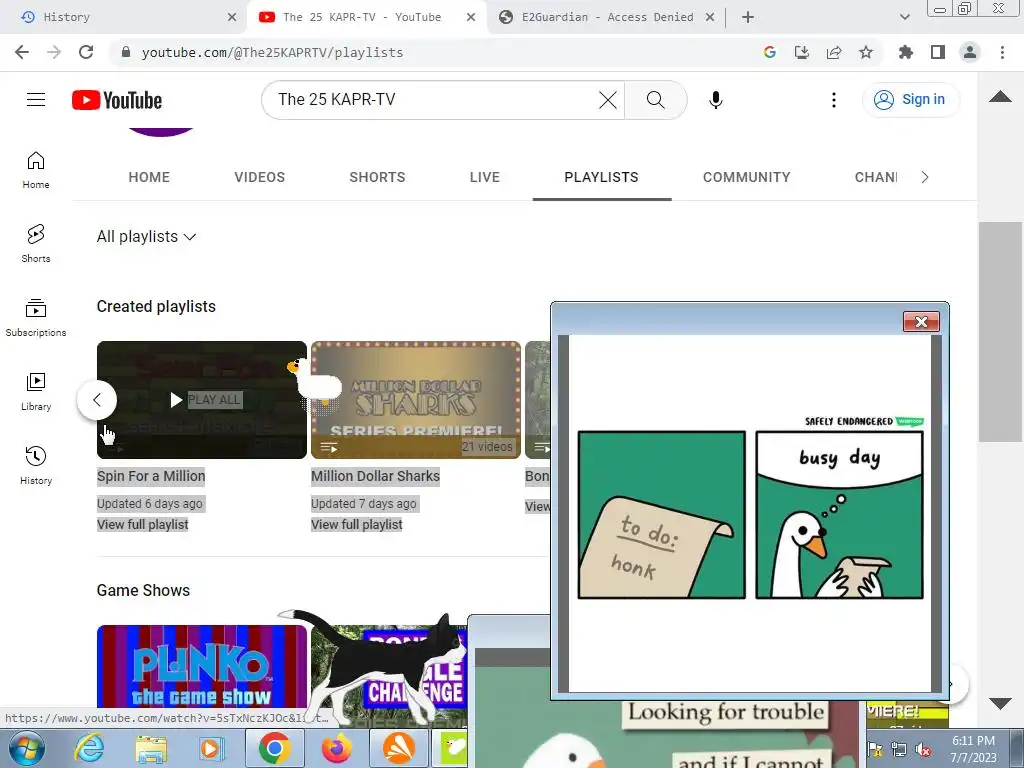Bookmark this page with the star icon
This screenshot has height=768, width=1024.
coord(865,52)
